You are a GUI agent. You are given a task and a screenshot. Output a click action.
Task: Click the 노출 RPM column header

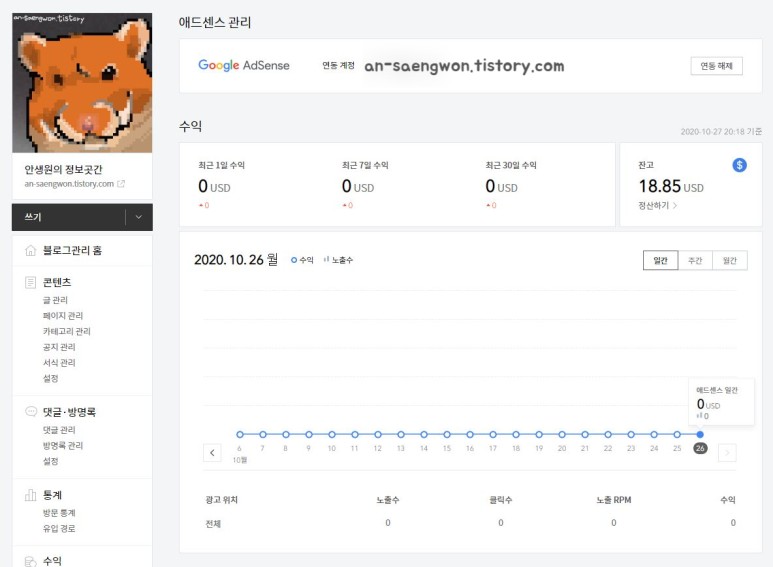pos(613,500)
